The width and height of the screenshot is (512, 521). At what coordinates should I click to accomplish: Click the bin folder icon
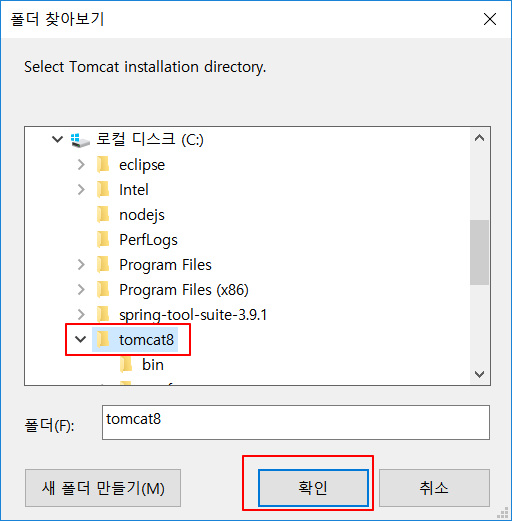coord(126,365)
